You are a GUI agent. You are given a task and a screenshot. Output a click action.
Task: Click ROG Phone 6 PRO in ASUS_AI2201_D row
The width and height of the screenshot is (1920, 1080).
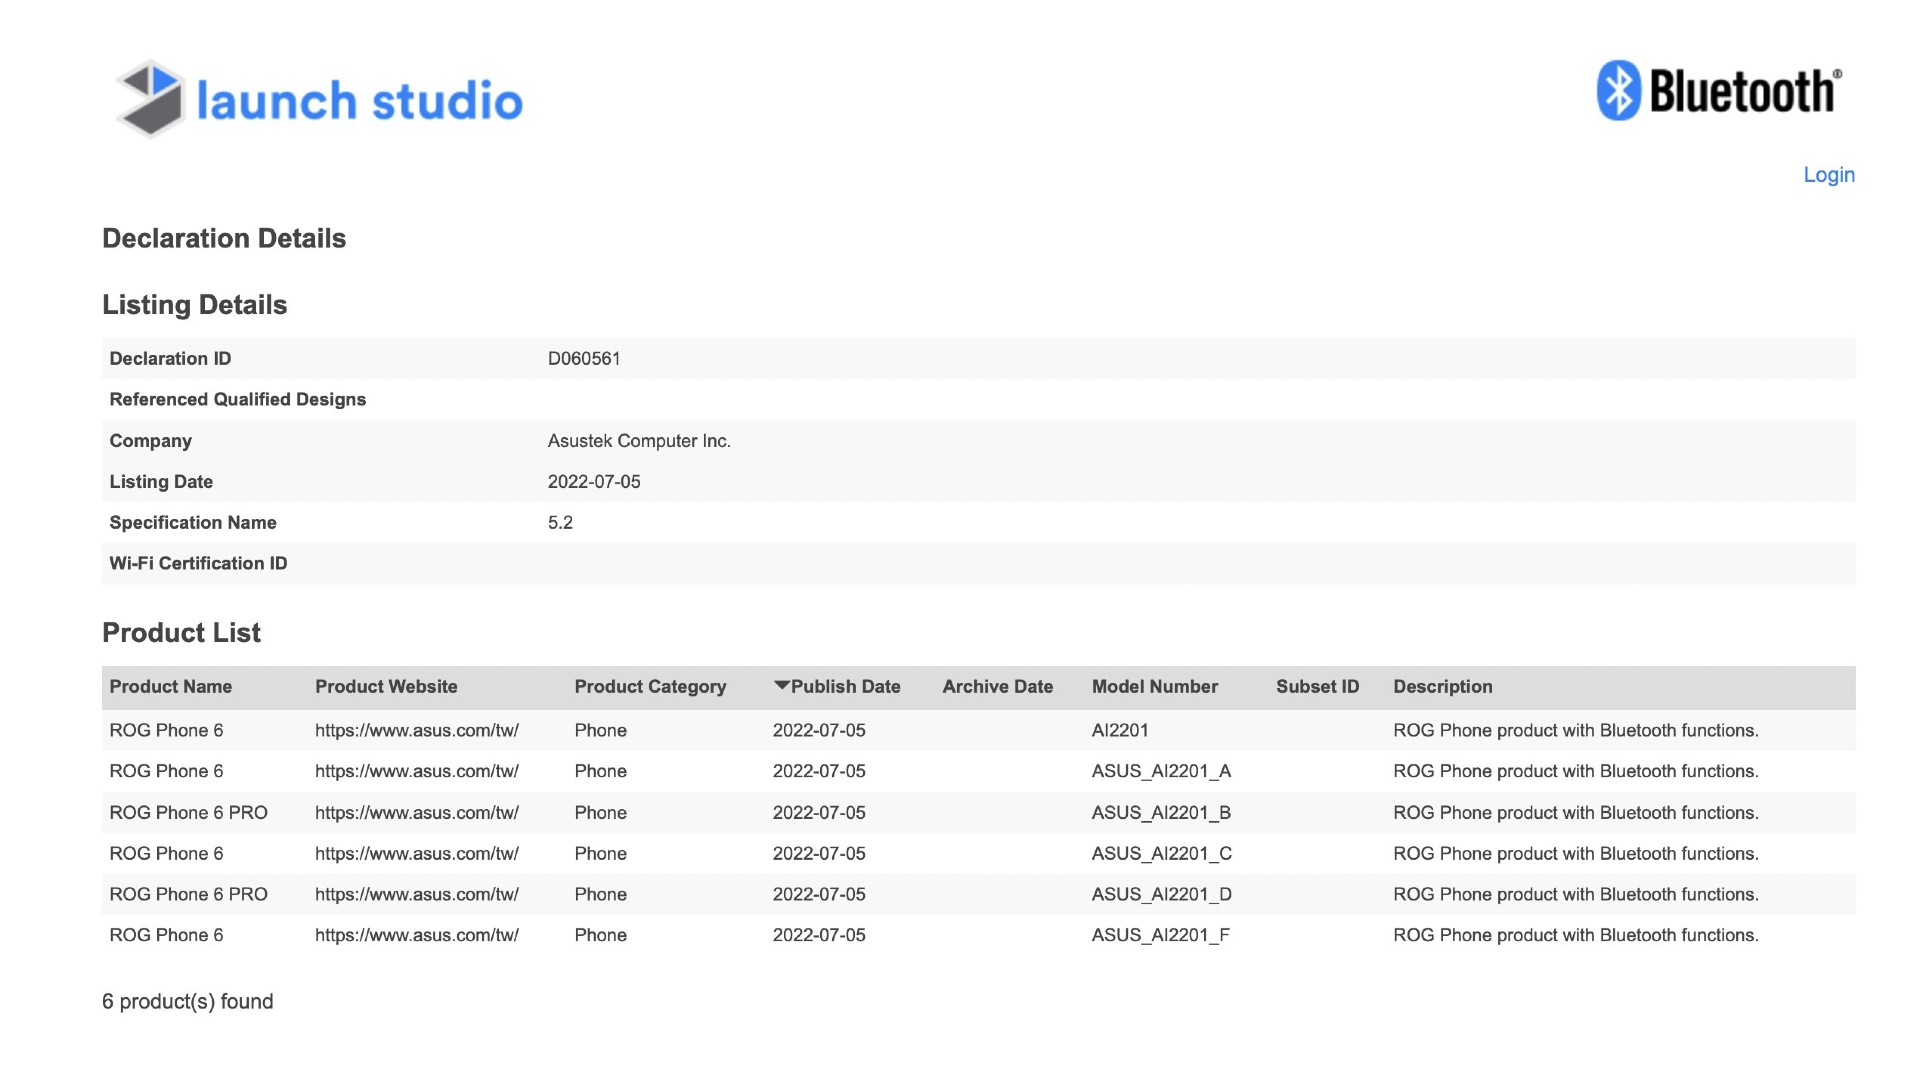pyautogui.click(x=188, y=895)
